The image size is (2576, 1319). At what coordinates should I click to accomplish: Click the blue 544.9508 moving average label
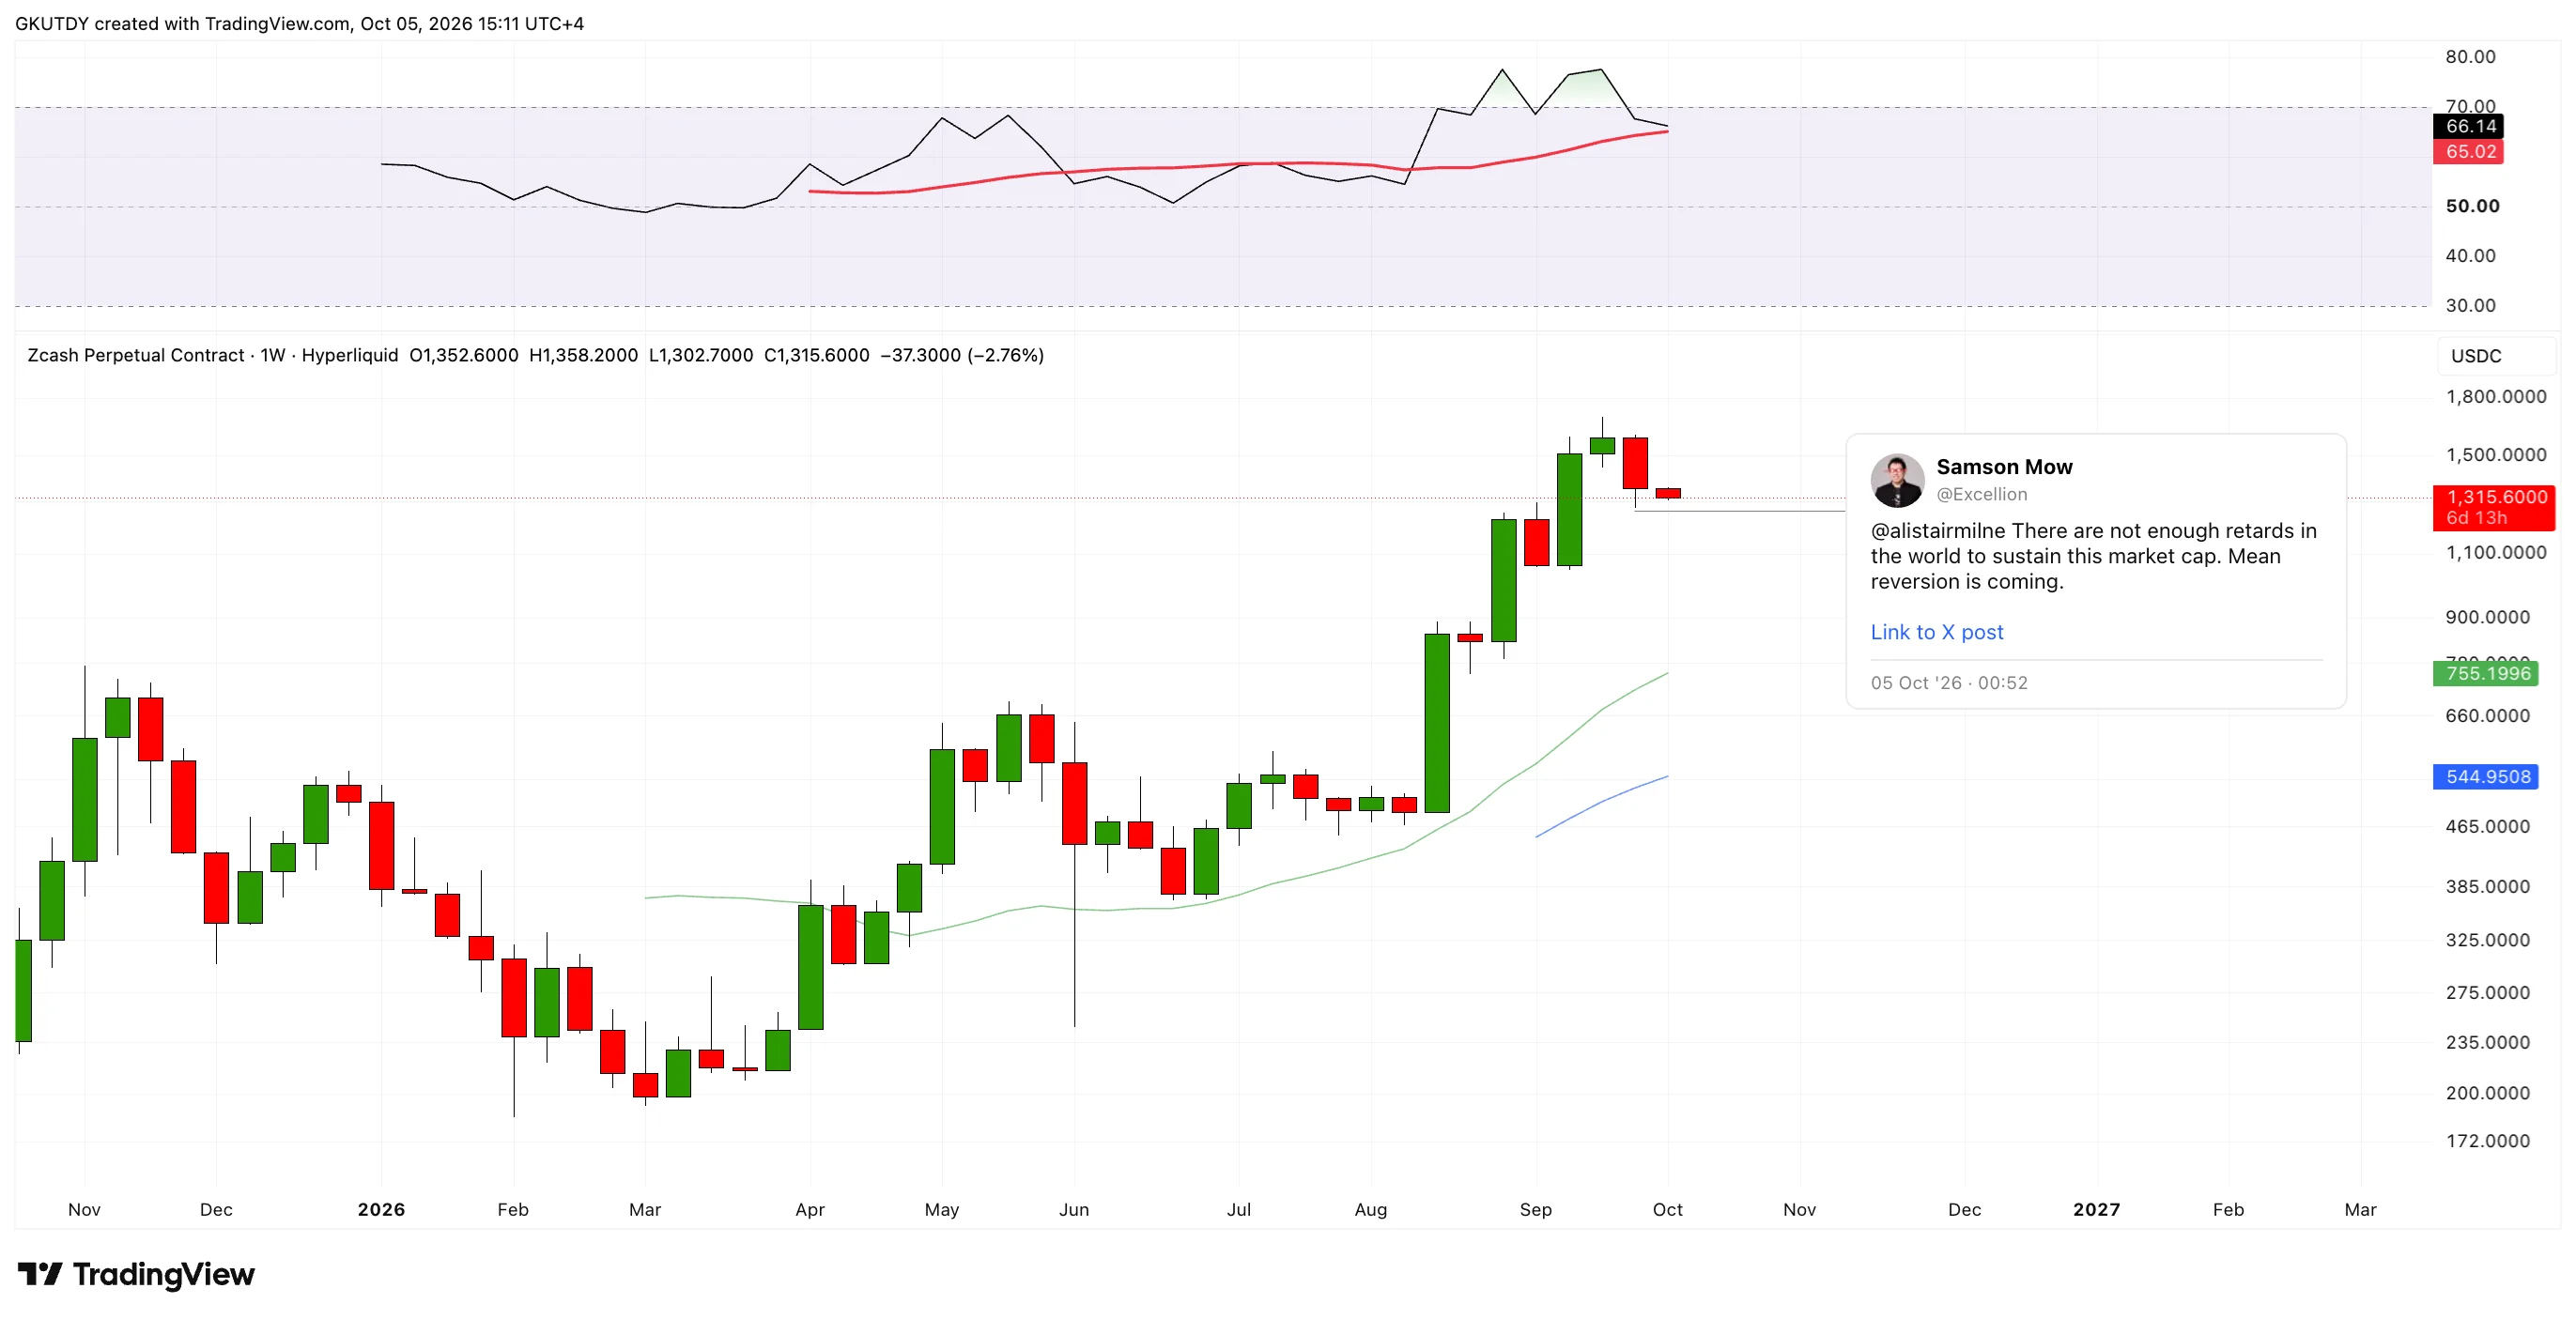pyautogui.click(x=2486, y=776)
